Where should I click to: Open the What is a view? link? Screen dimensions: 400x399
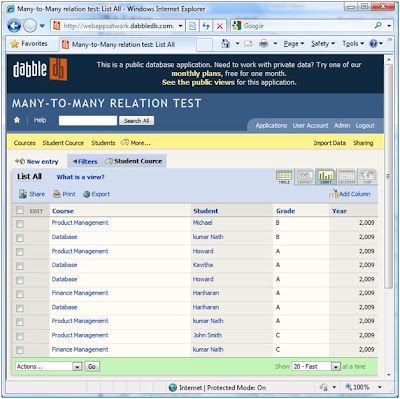coord(81,177)
